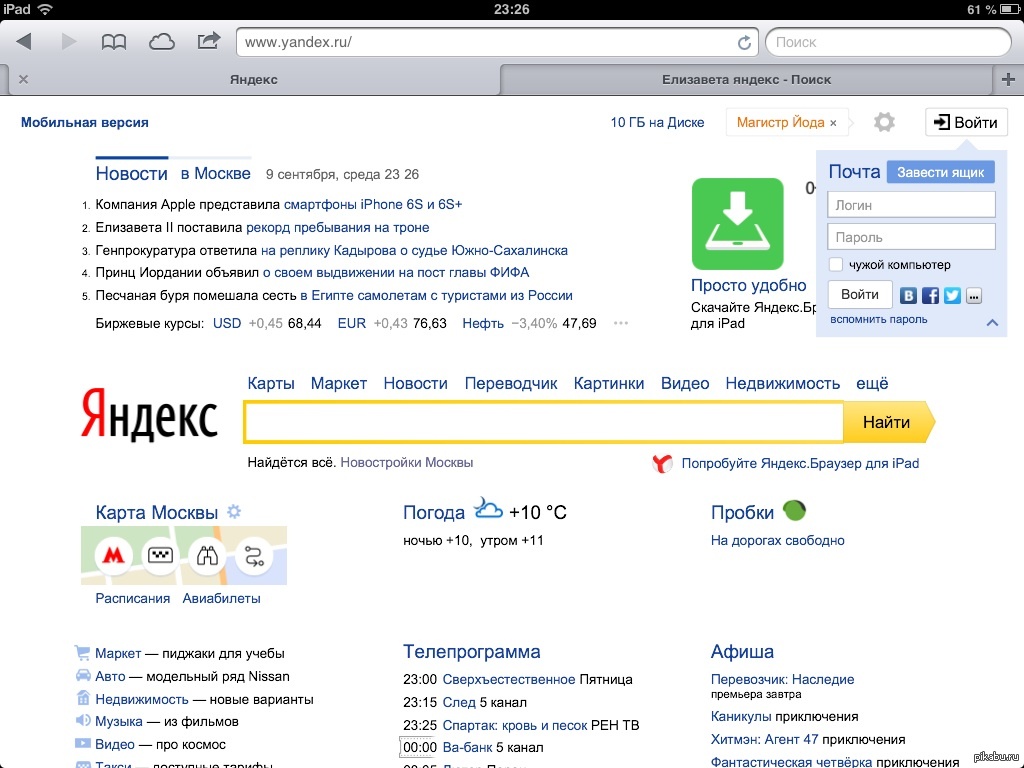Screen dimensions: 1024x768
Task: Open route icon on Moscow map
Action: click(x=254, y=556)
